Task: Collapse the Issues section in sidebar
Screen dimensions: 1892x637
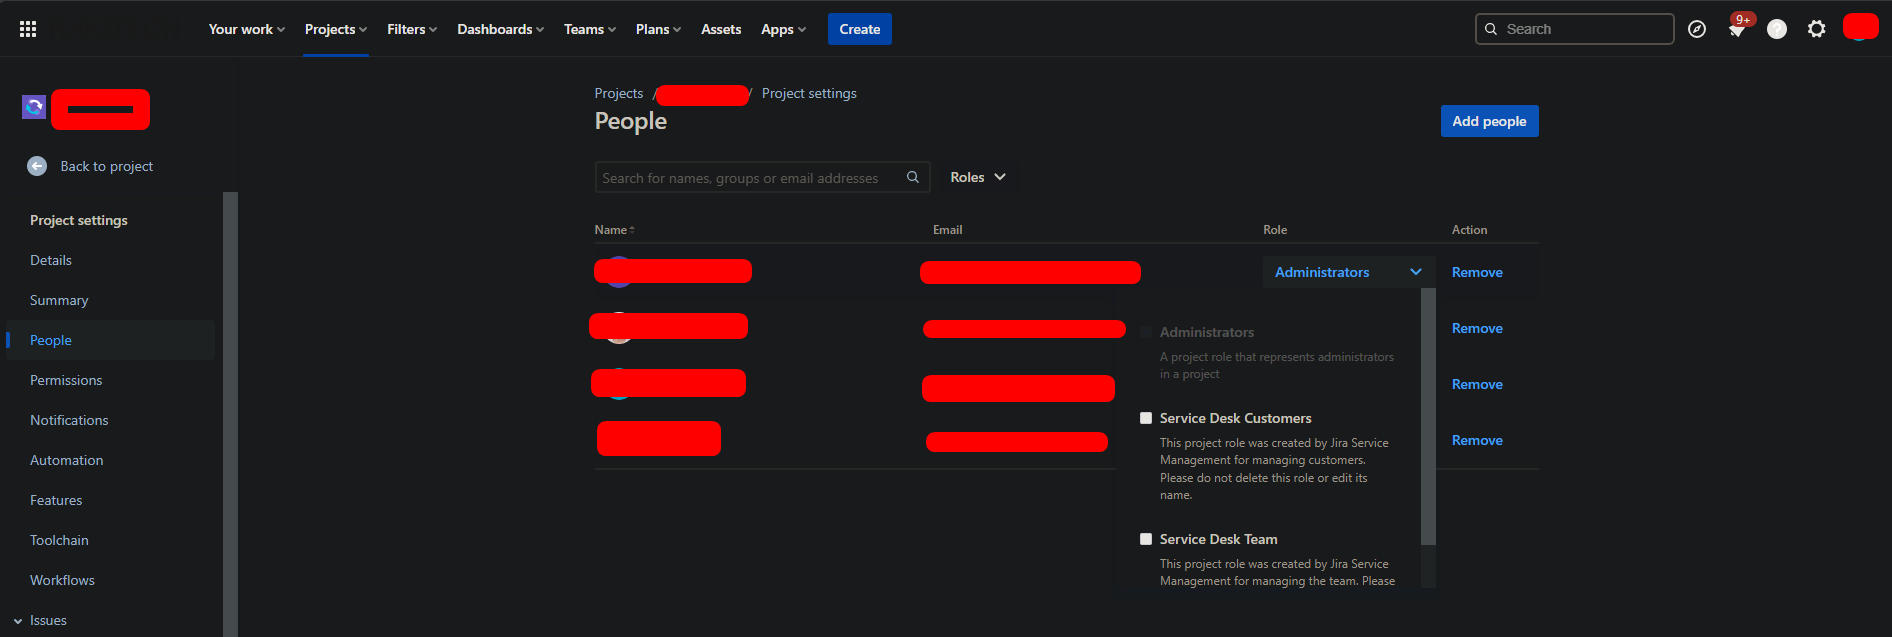Action: pos(18,621)
